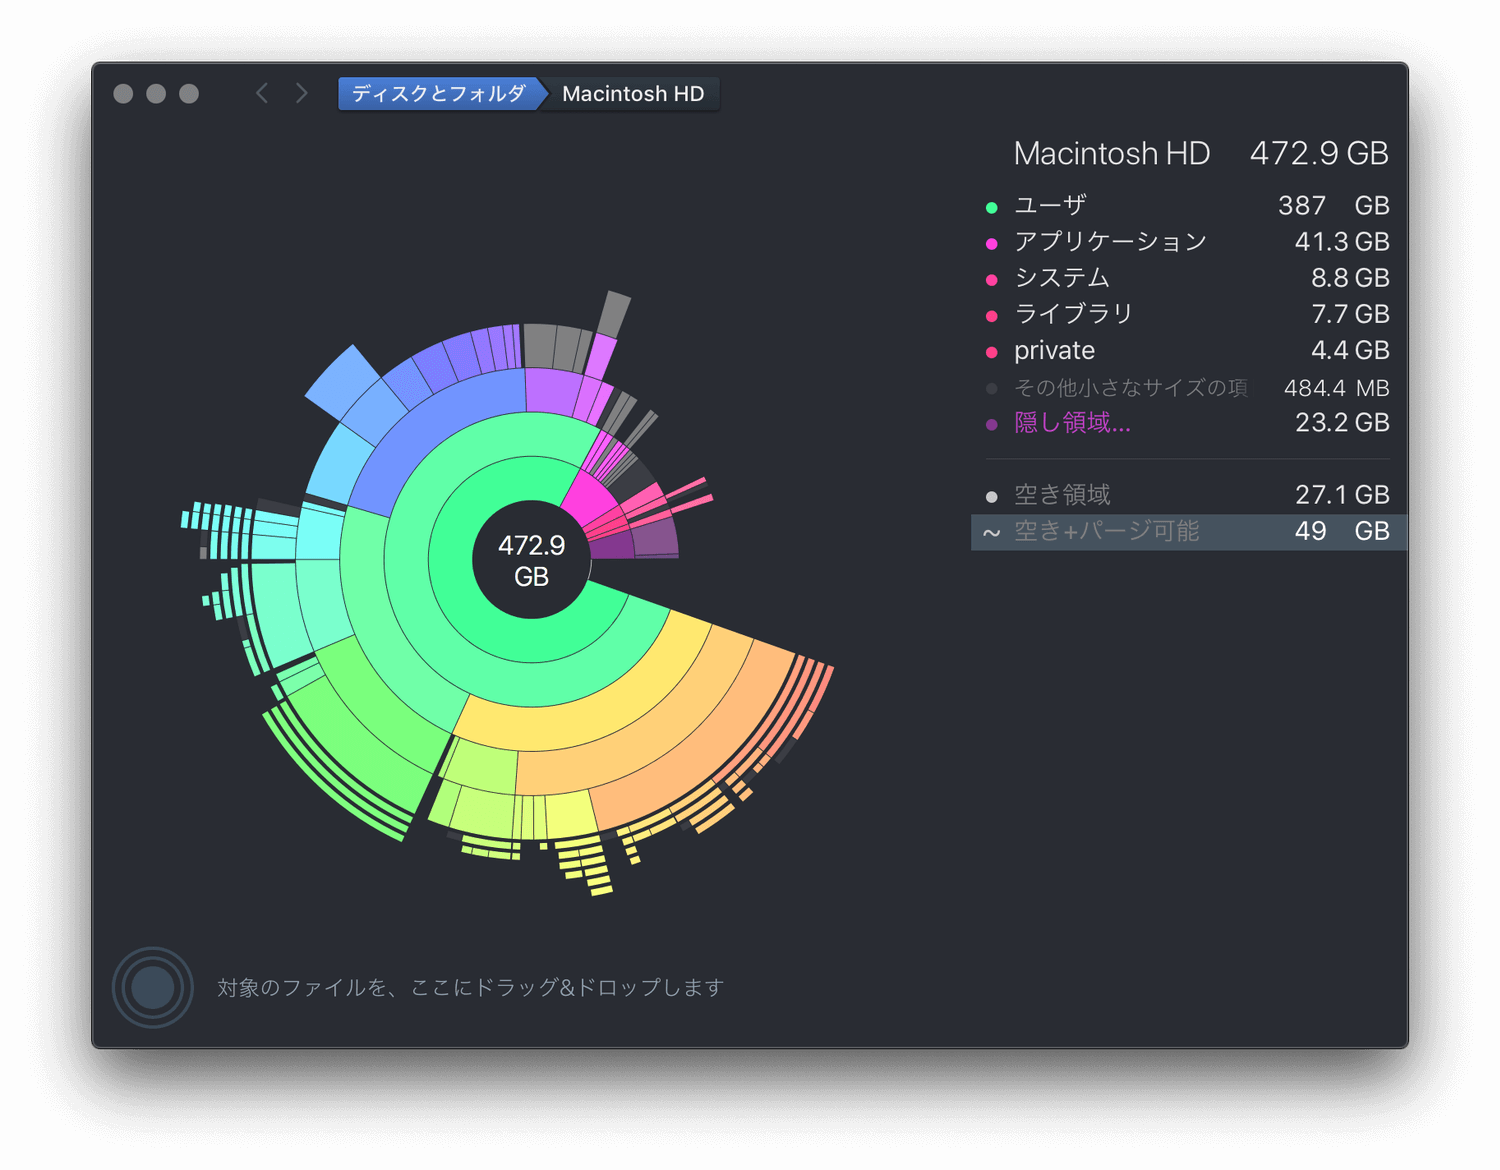Viewport: 1500px width, 1170px height.
Task: Select the その他小さなサイズの項 row
Action: pyautogui.click(x=1189, y=388)
